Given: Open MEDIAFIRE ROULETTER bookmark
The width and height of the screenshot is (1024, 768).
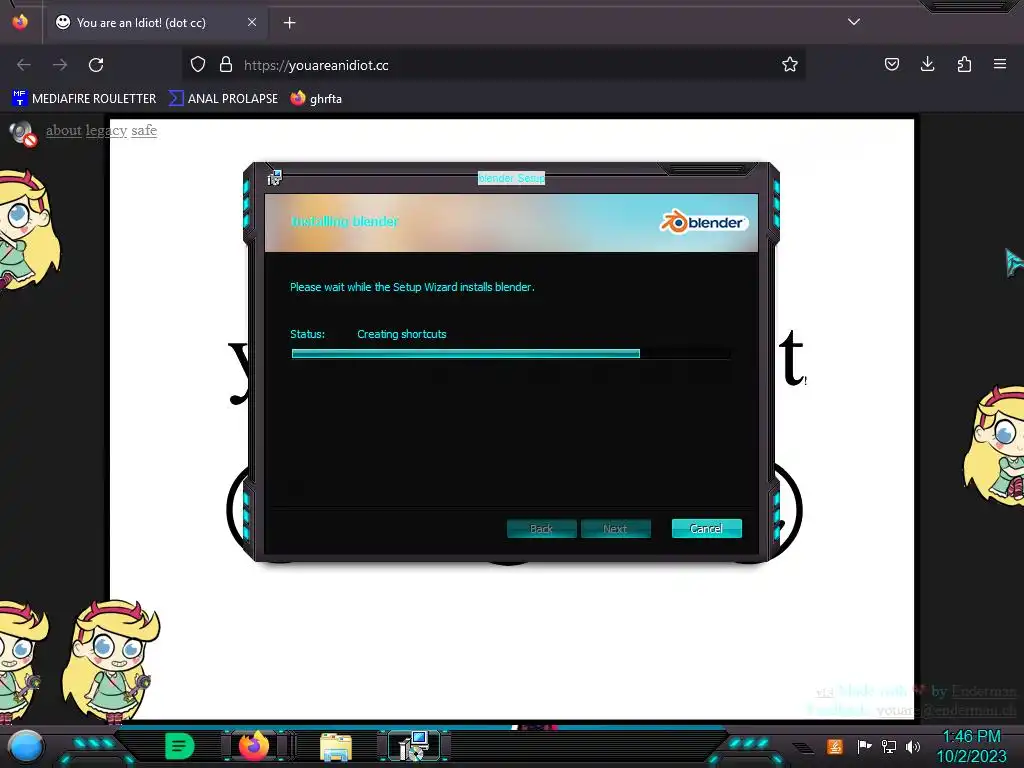Looking at the screenshot, I should [x=84, y=99].
